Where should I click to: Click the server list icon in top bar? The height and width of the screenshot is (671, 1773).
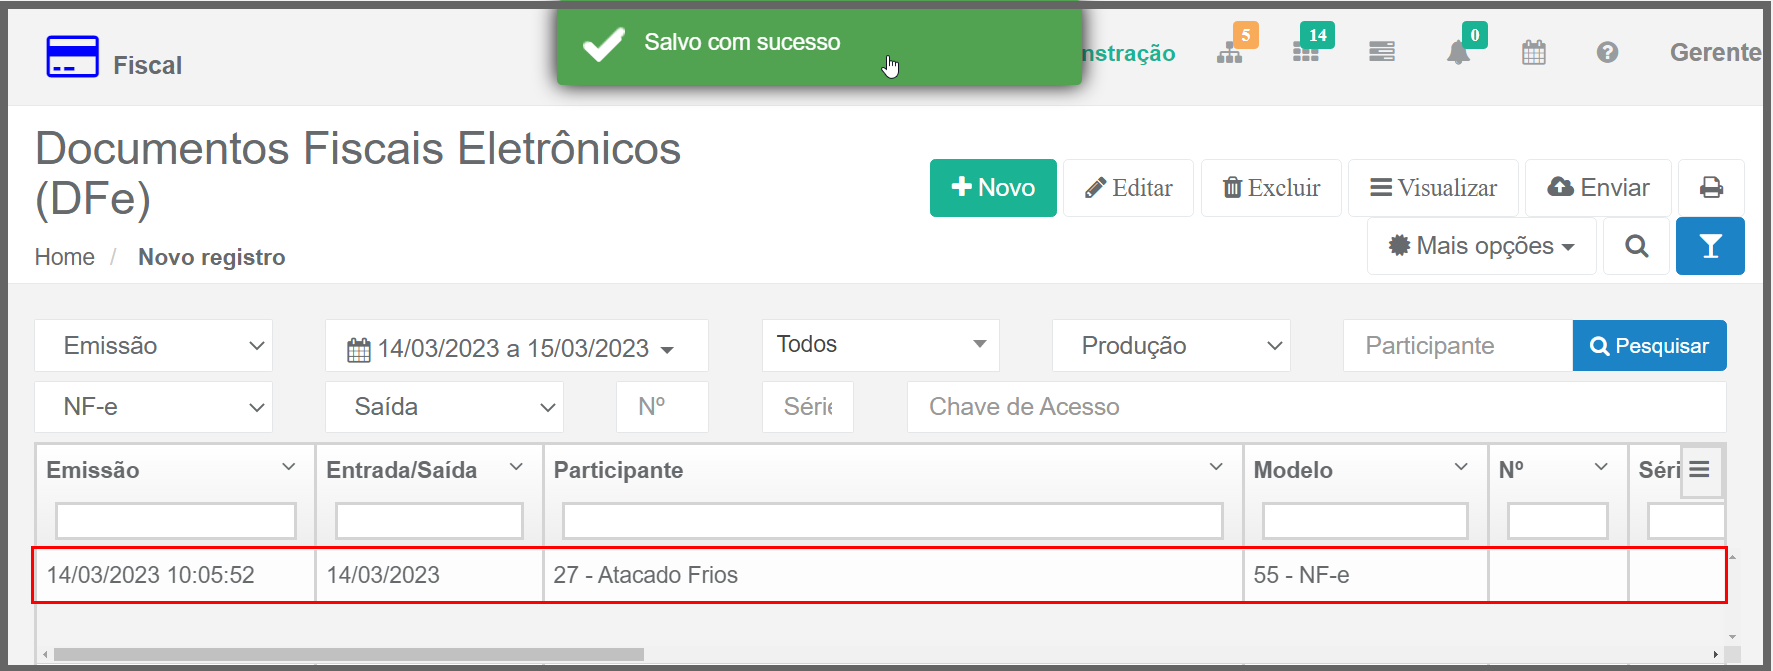point(1382,53)
